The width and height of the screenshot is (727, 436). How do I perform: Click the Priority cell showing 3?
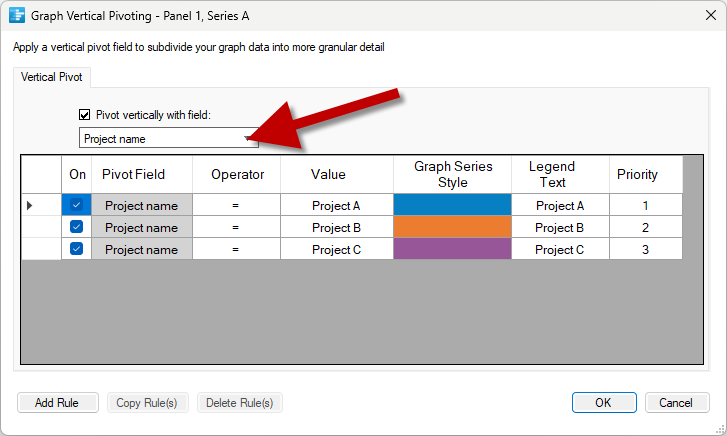click(646, 249)
